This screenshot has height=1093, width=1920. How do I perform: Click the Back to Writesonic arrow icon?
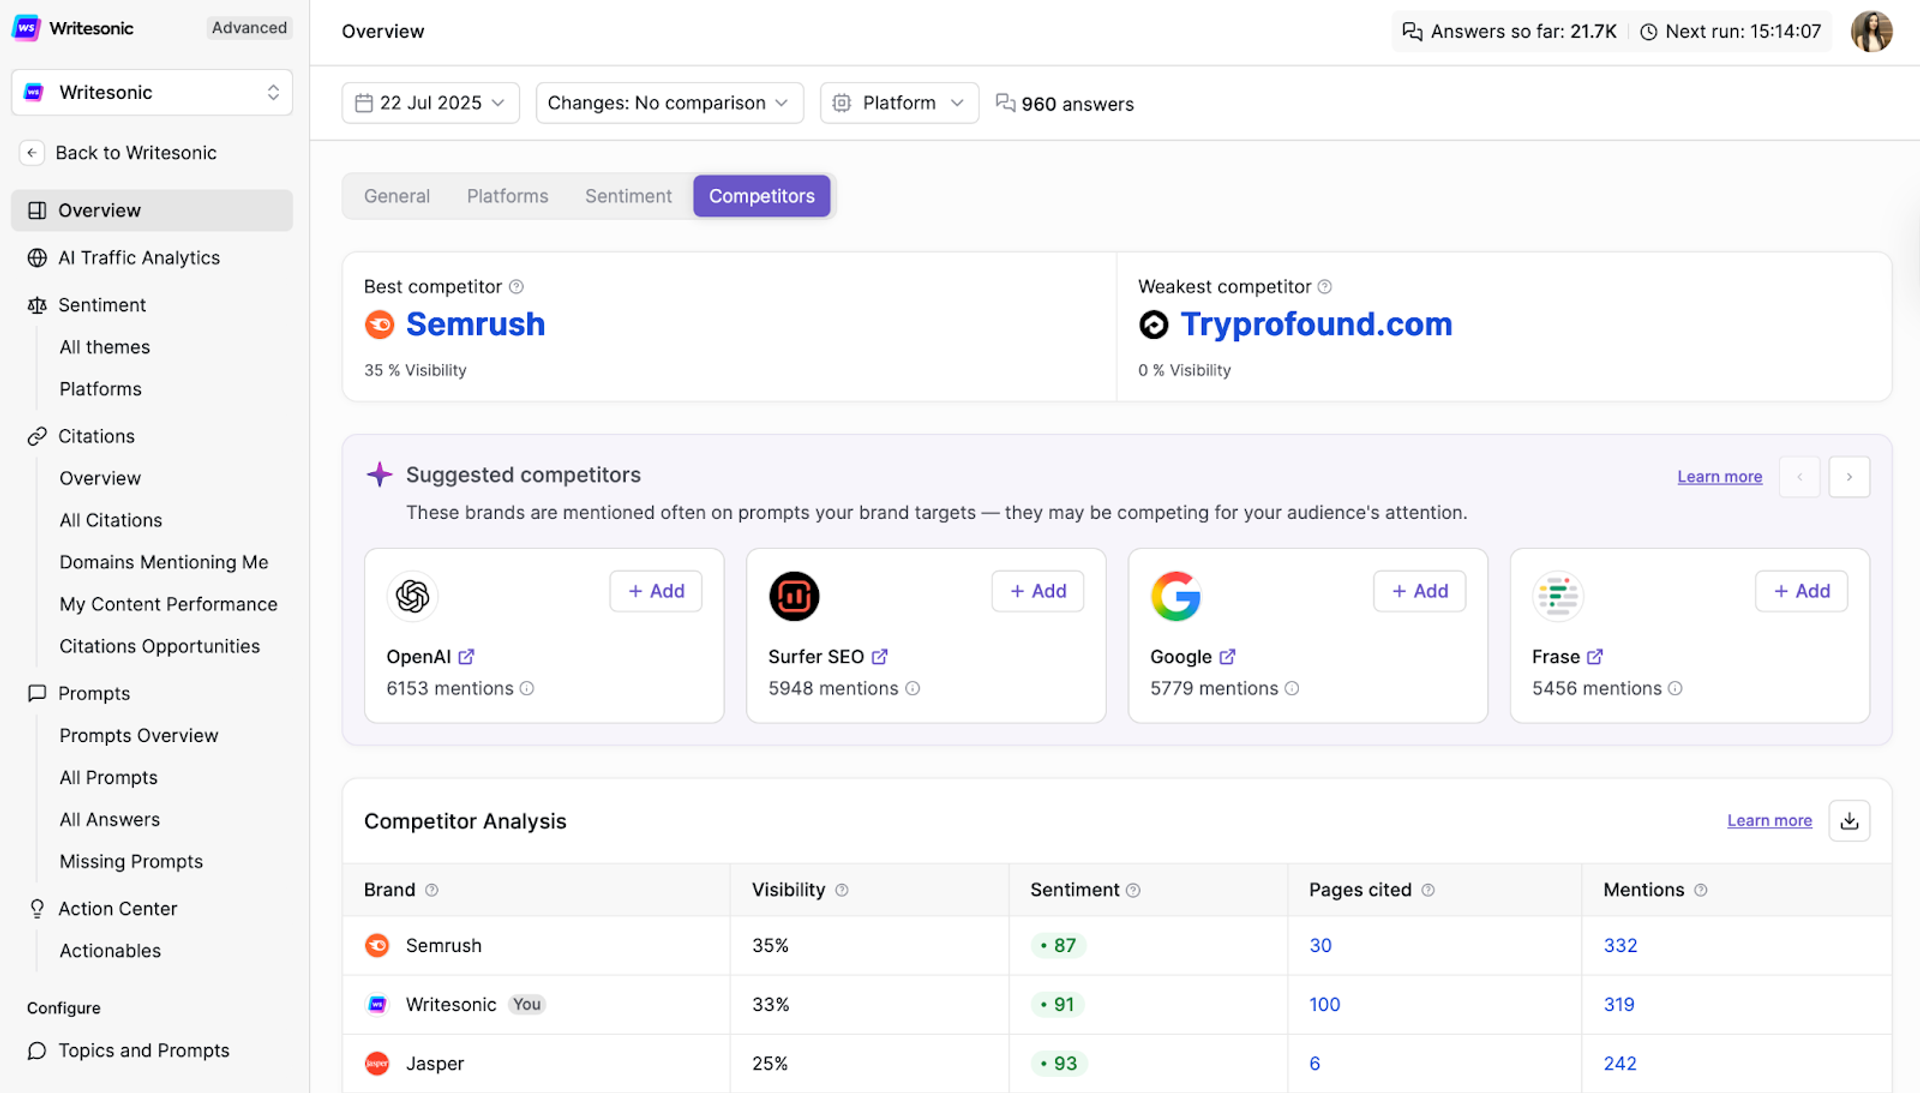click(x=32, y=153)
